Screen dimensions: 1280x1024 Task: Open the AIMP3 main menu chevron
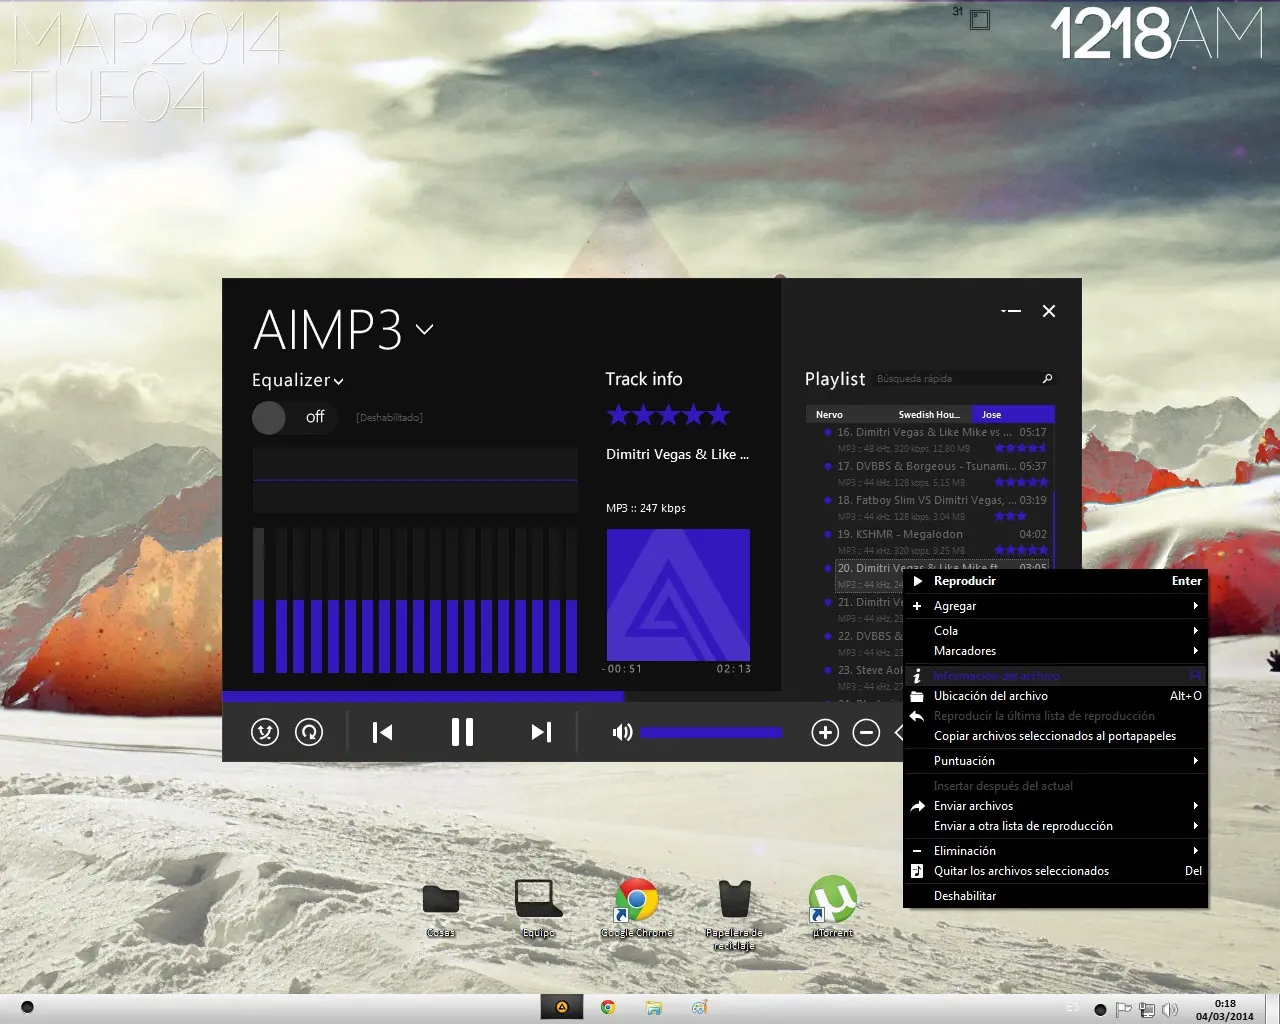pos(424,329)
